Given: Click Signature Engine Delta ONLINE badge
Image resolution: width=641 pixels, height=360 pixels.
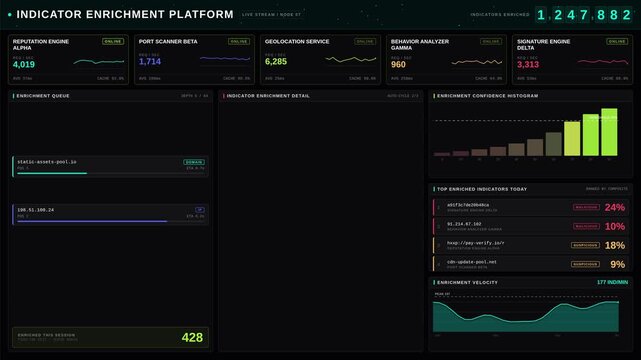Looking at the screenshot, I should tap(617, 41).
